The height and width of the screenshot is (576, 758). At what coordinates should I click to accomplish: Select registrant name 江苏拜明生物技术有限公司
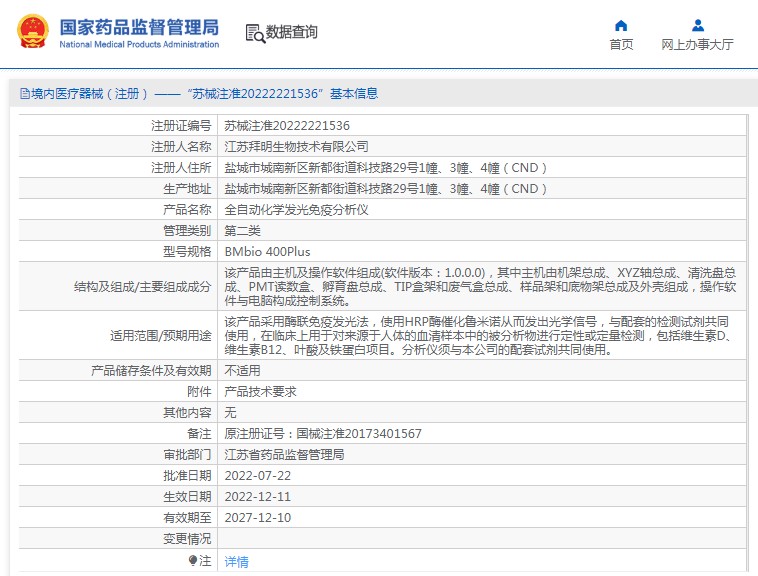pos(296,146)
